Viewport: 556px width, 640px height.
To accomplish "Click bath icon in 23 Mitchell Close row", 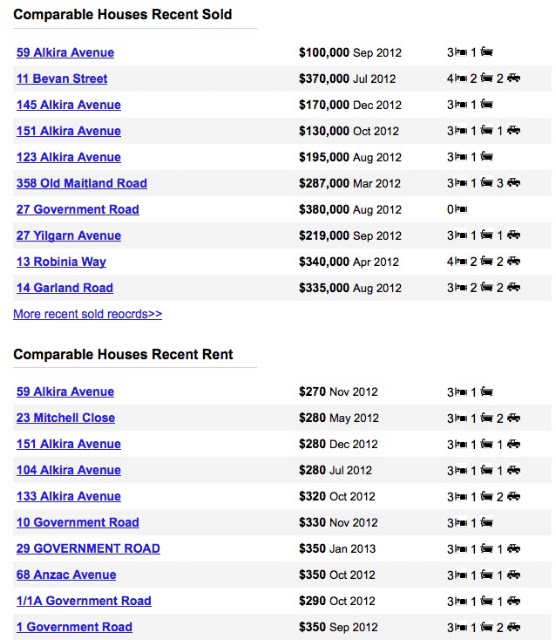I will click(487, 418).
